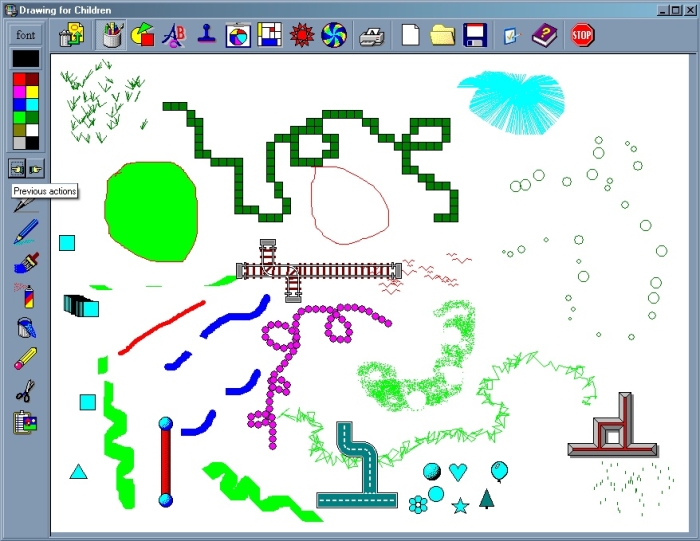700x541 pixels.
Task: Click the red starburst effects icon
Action: pos(301,36)
